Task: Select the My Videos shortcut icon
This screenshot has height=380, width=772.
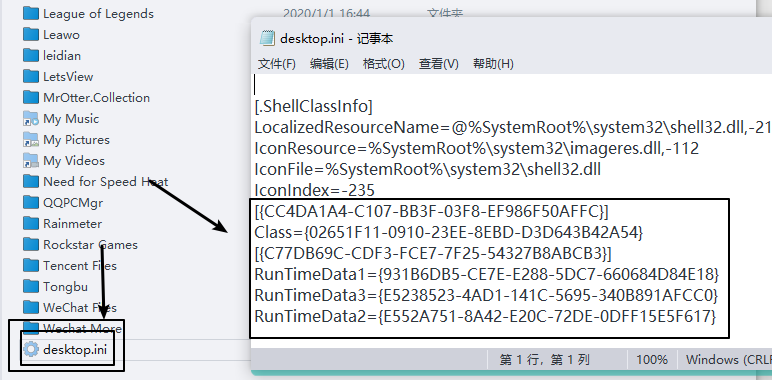Action: [x=31, y=160]
